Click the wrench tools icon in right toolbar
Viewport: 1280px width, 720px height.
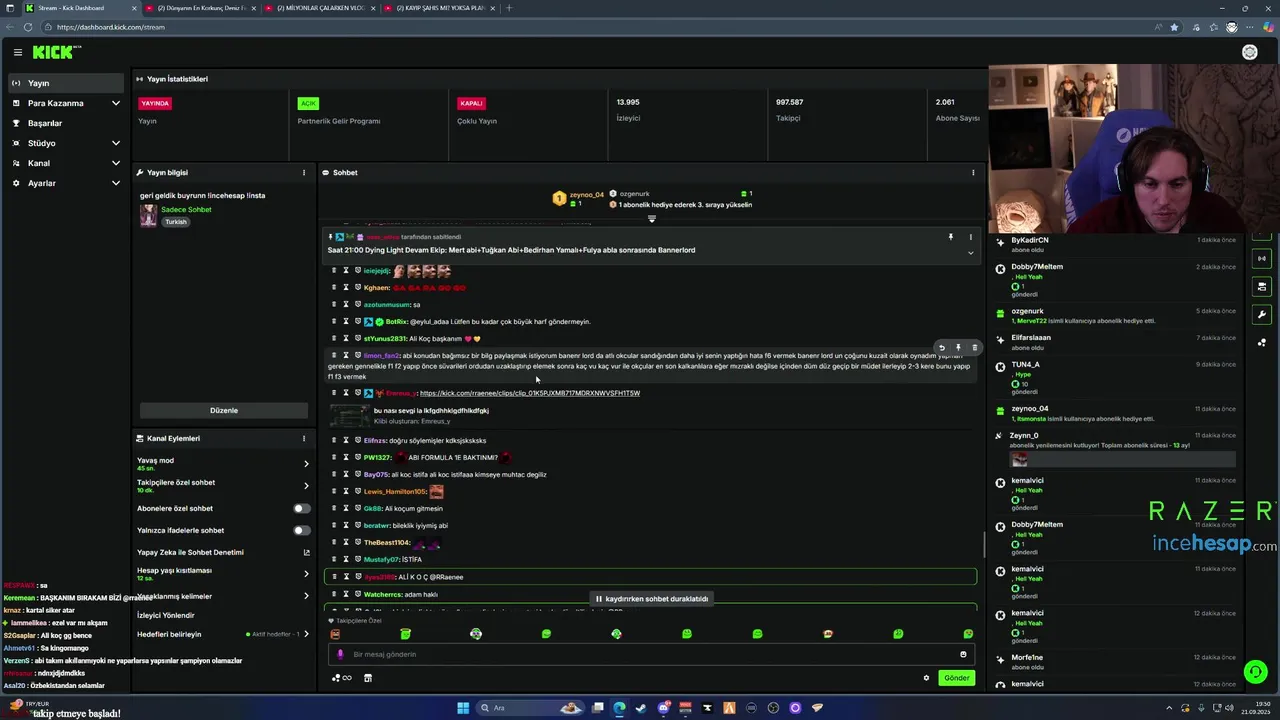tap(1262, 314)
